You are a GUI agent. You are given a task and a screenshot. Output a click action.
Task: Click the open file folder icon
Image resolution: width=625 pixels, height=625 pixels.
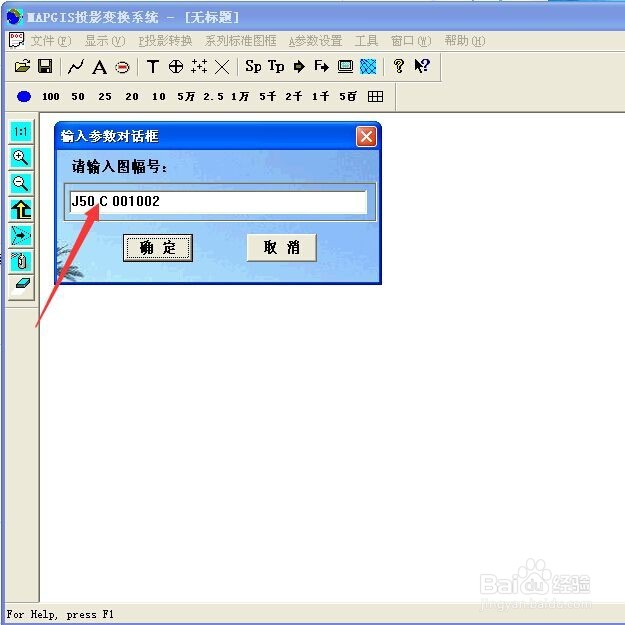coord(22,66)
